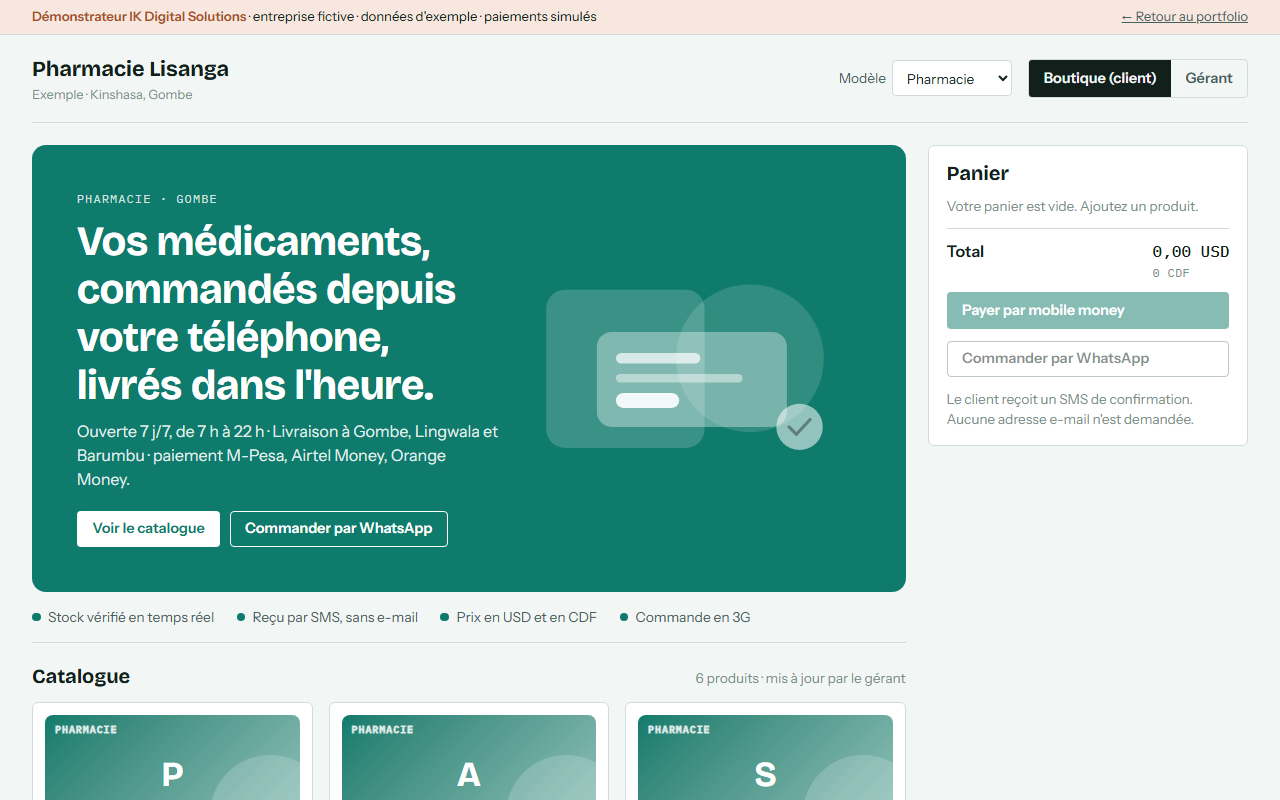Click the SMS confirmation note in Panier
Image resolution: width=1280 pixels, height=800 pixels.
click(1070, 409)
